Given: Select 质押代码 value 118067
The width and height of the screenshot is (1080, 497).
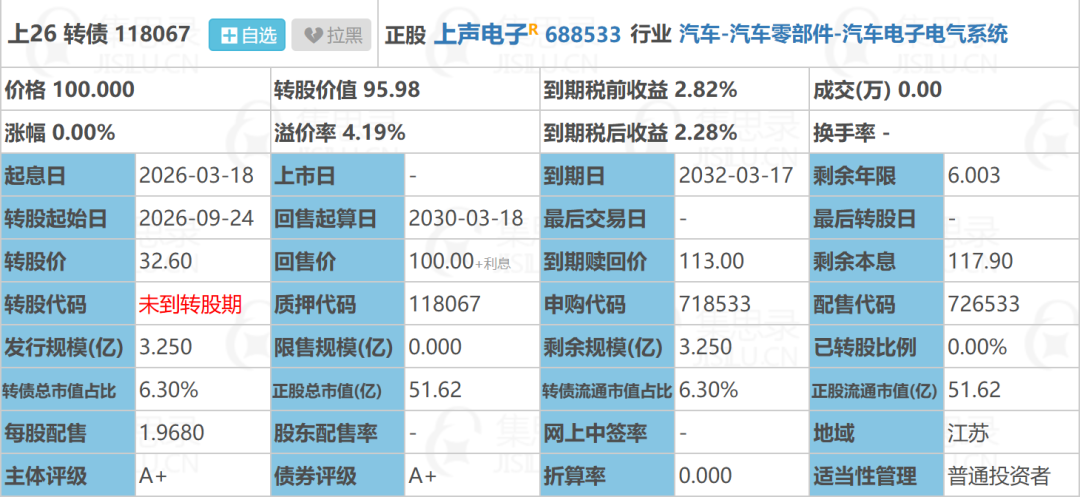Looking at the screenshot, I should pos(445,304).
